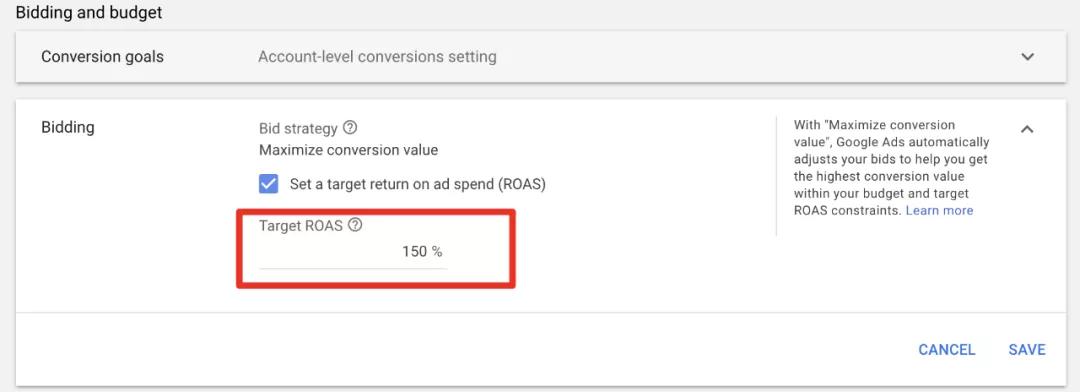Open the Target ROAS help icon
Screen dimensions: 1080x392
pyautogui.click(x=355, y=225)
